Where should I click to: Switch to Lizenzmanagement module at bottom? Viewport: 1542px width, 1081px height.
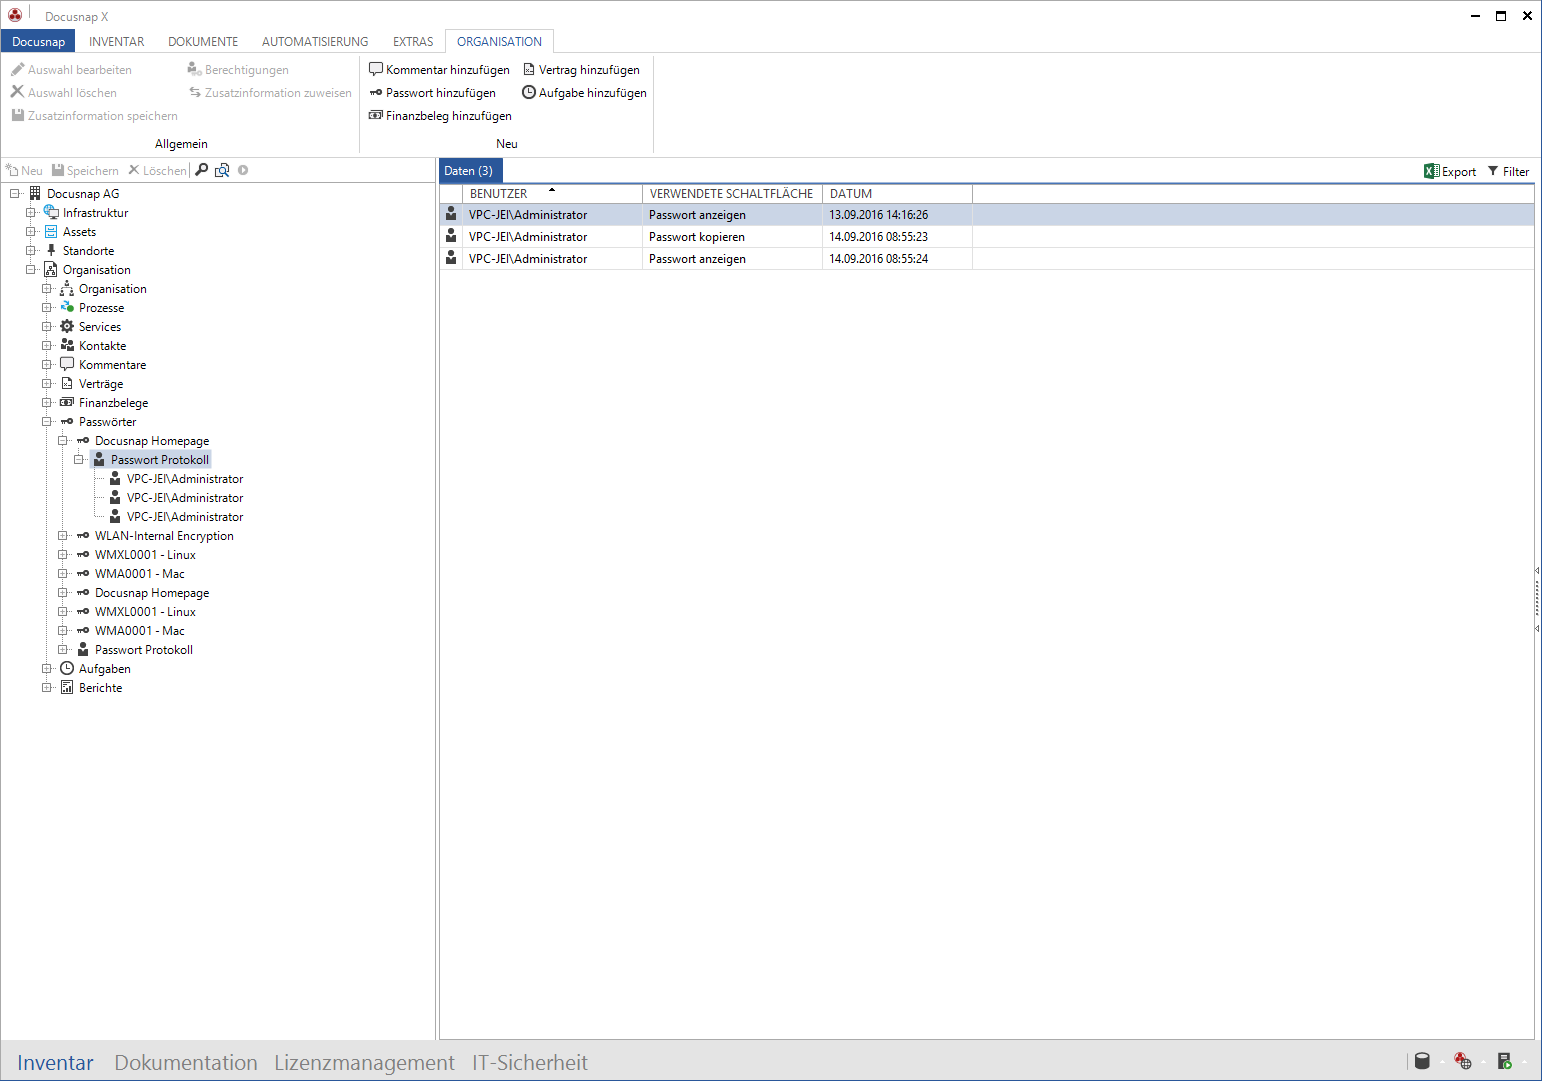[x=364, y=1062]
